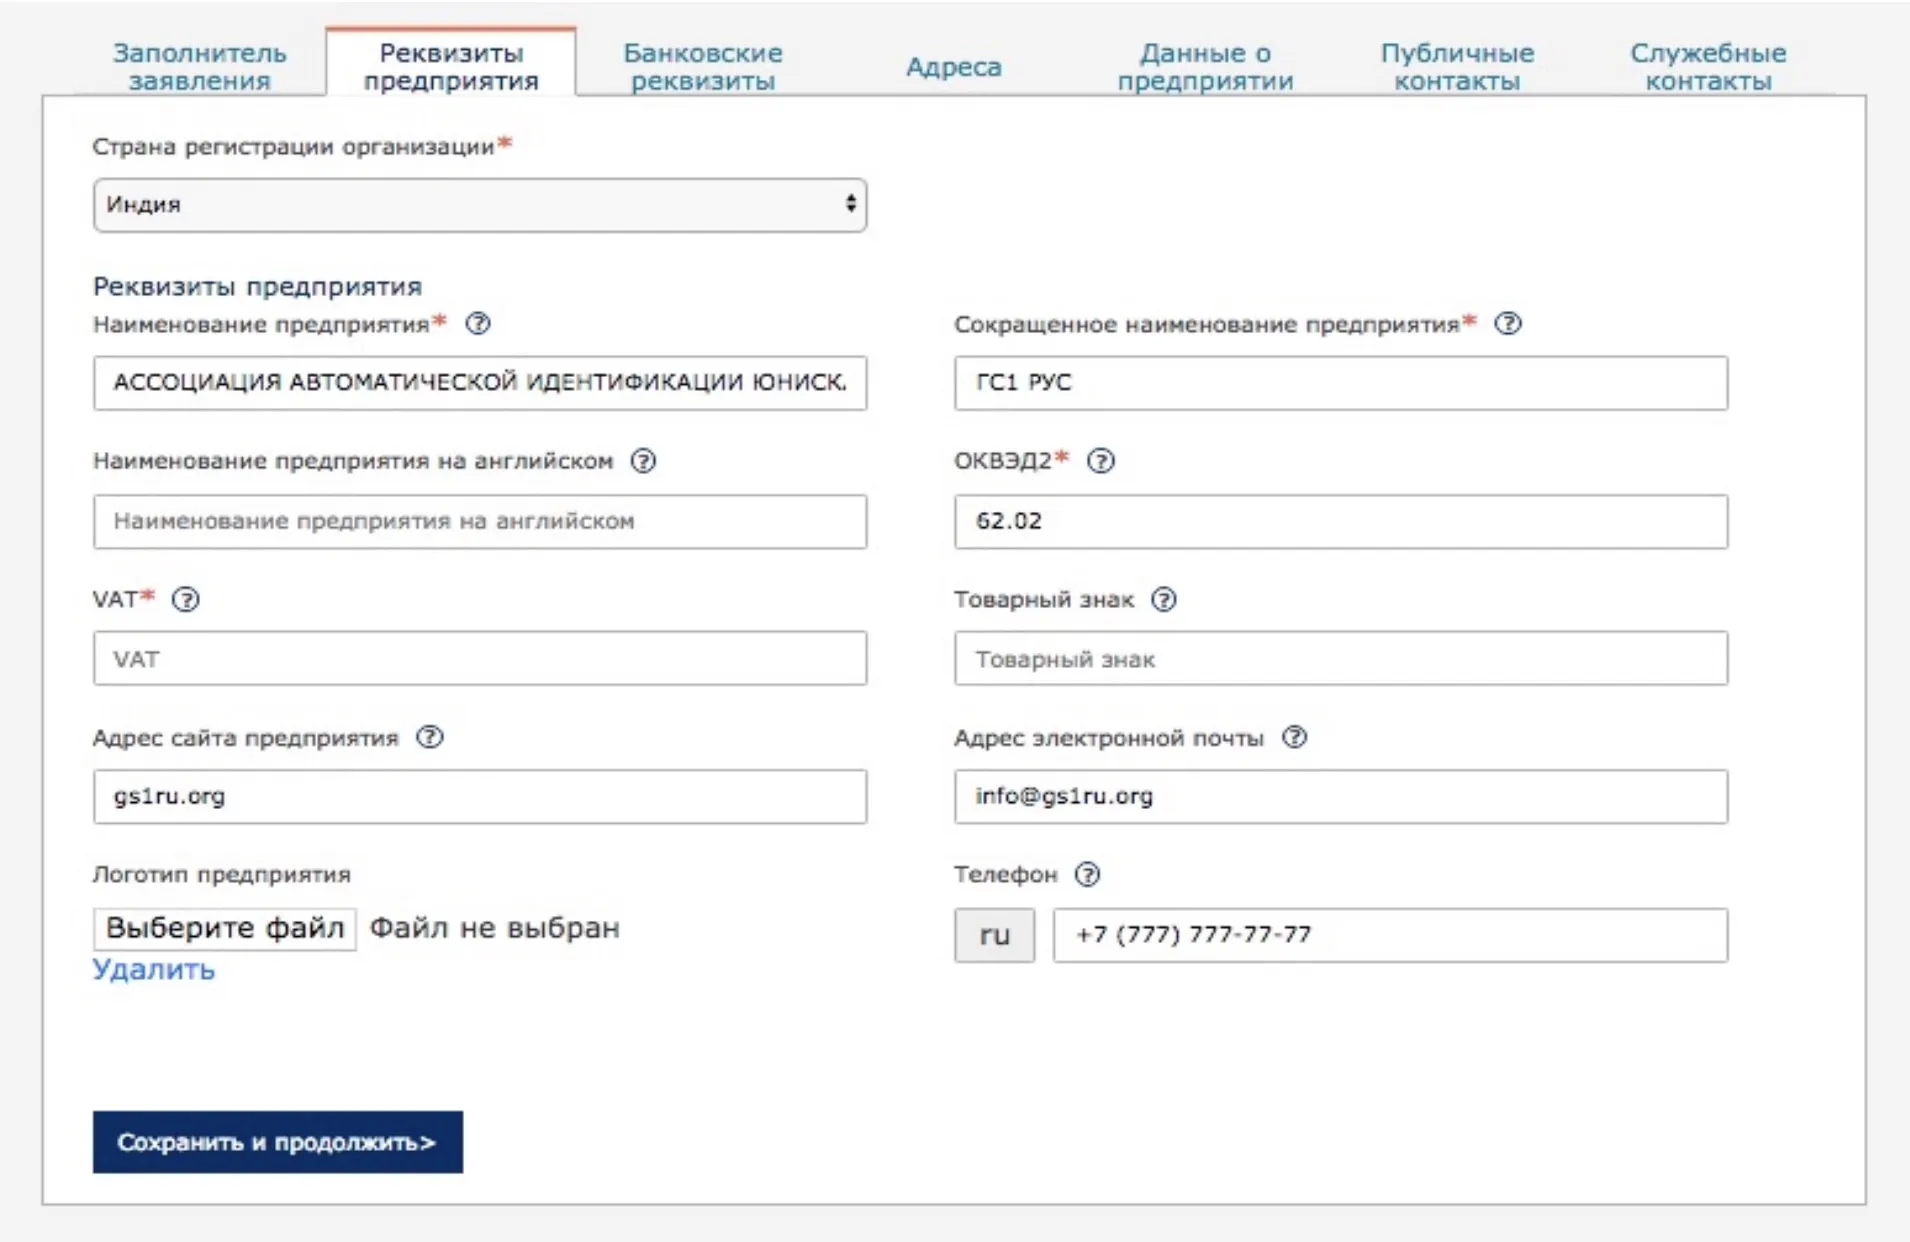The width and height of the screenshot is (1910, 1242).
Task: Focus the VAT input field
Action: coord(480,659)
